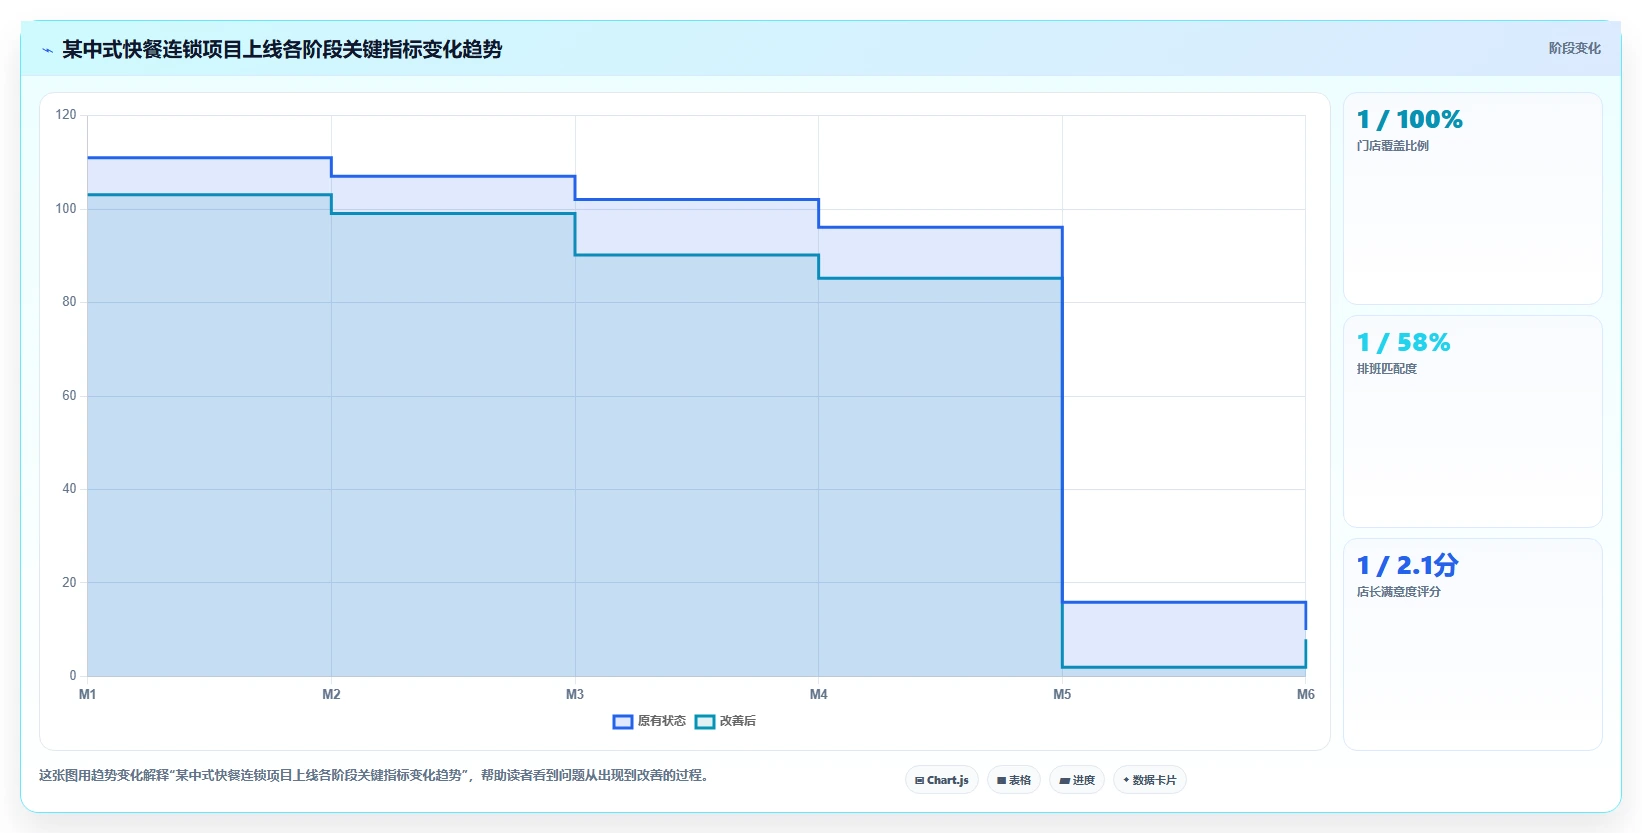
Task: Open the 门店覆盖比例 stat card
Action: point(1473,199)
